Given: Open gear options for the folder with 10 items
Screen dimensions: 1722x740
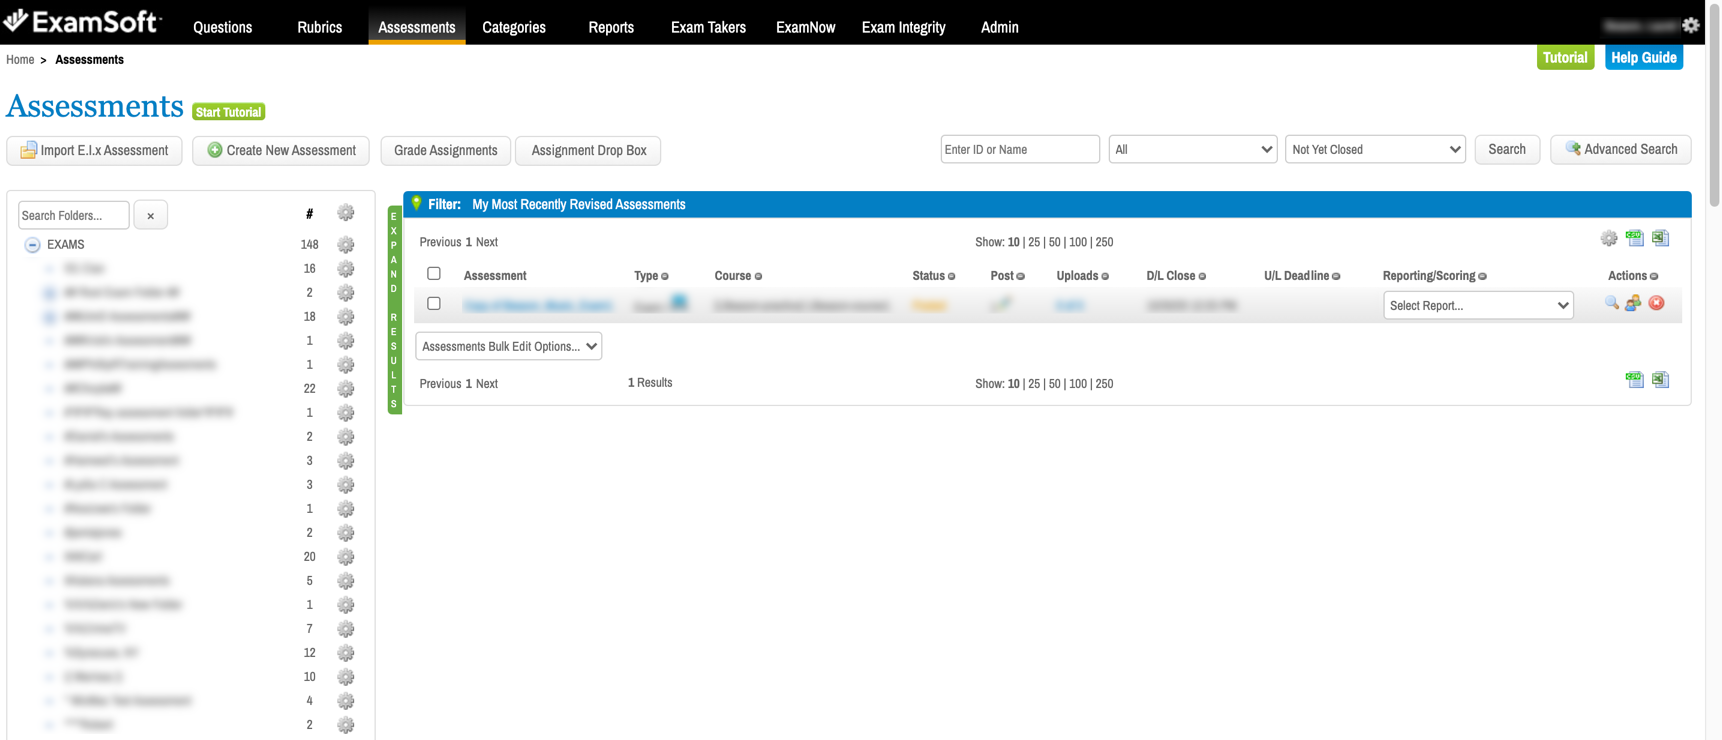Looking at the screenshot, I should [346, 677].
